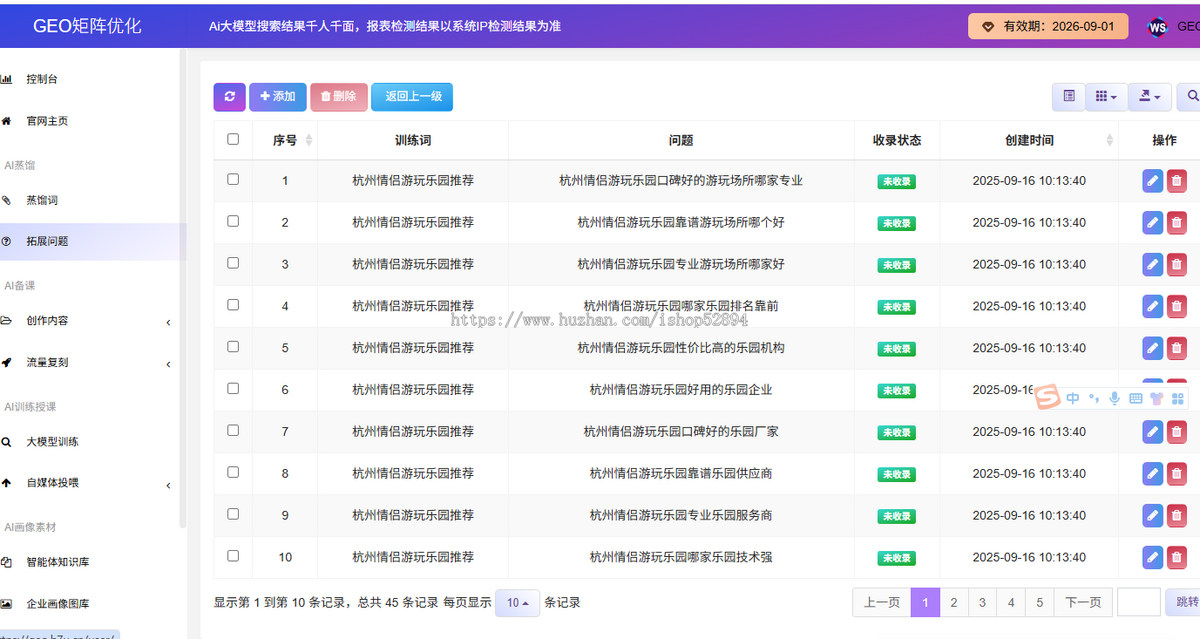This screenshot has height=639, width=1200.
Task: Toggle the card view icon in toolbar
Action: tap(1069, 96)
